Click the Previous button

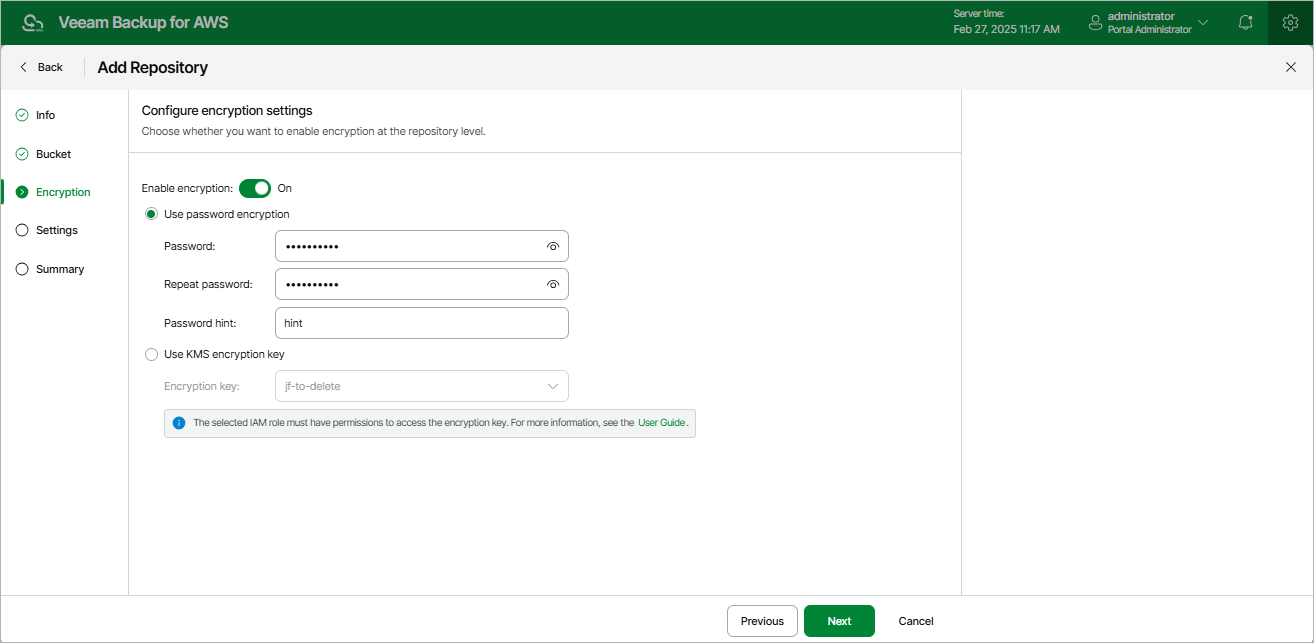pyautogui.click(x=762, y=621)
